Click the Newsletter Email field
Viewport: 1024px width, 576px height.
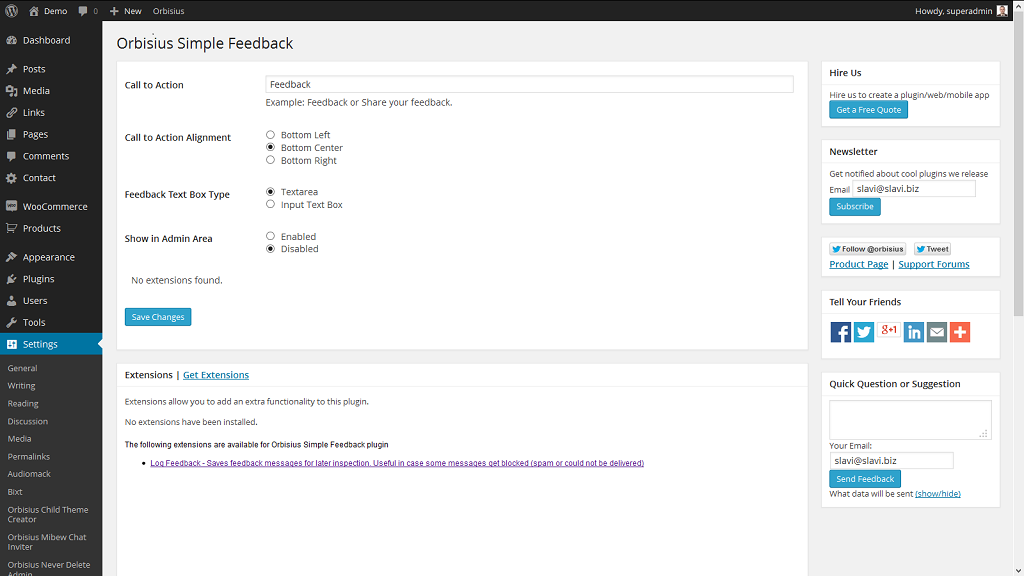[x=914, y=189]
